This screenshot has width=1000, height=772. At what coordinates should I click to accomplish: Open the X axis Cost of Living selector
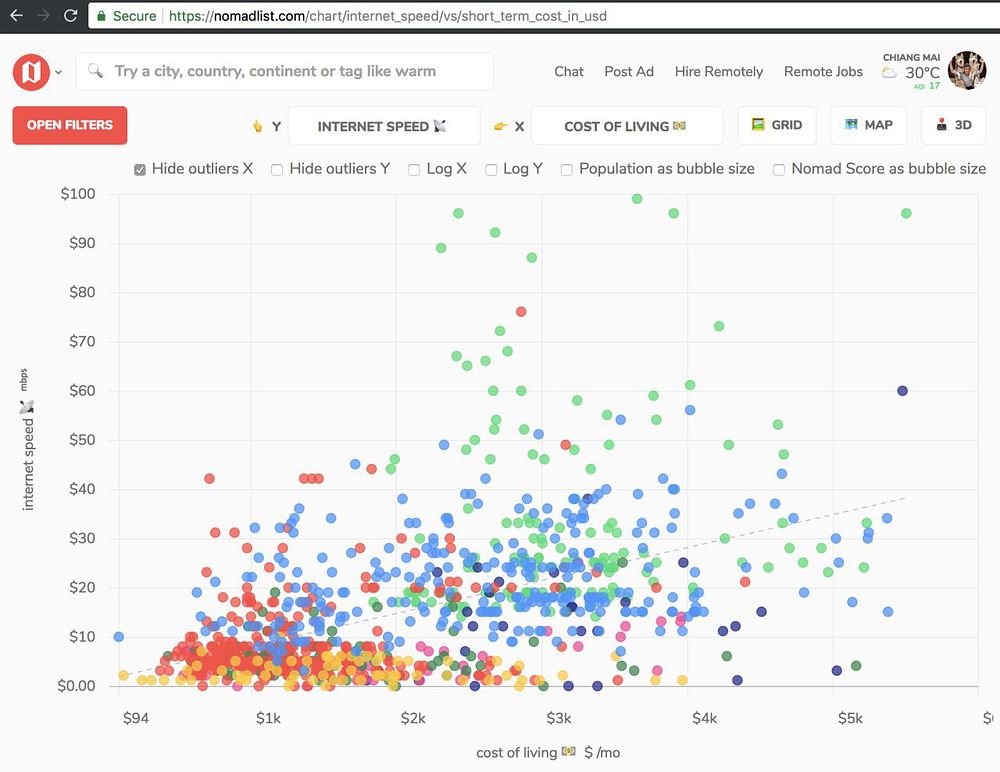(627, 126)
